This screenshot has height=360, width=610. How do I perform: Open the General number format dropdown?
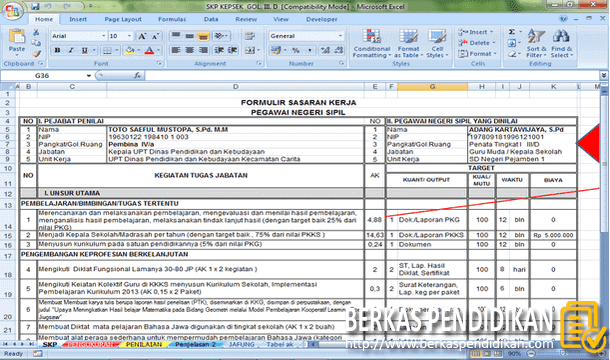tap(340, 36)
